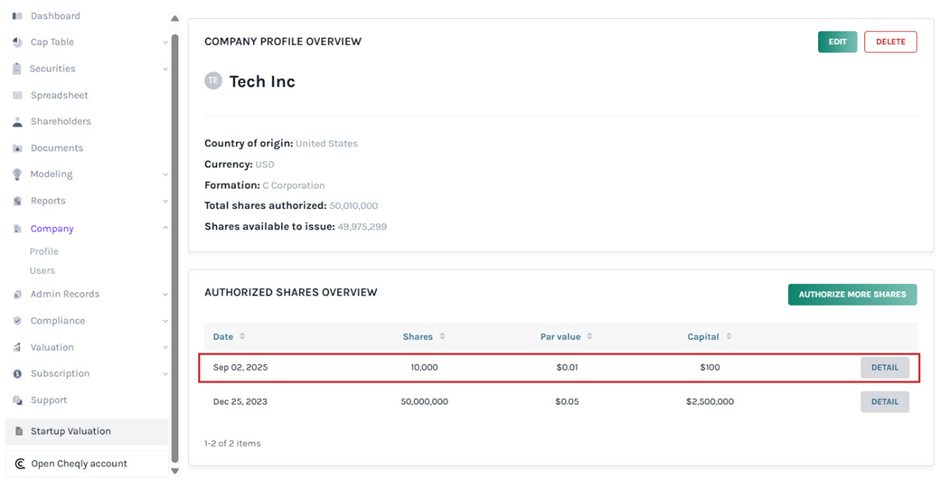940x480 pixels.
Task: Select Profile under the Company menu
Action: click(x=44, y=252)
